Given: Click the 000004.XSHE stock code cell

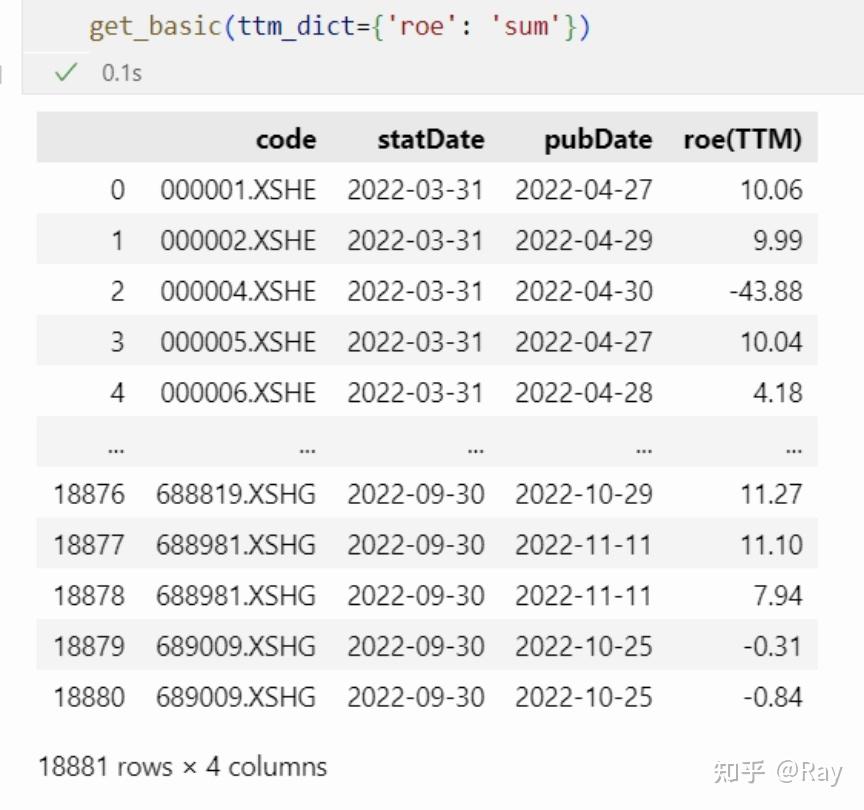Looking at the screenshot, I should click(237, 291).
